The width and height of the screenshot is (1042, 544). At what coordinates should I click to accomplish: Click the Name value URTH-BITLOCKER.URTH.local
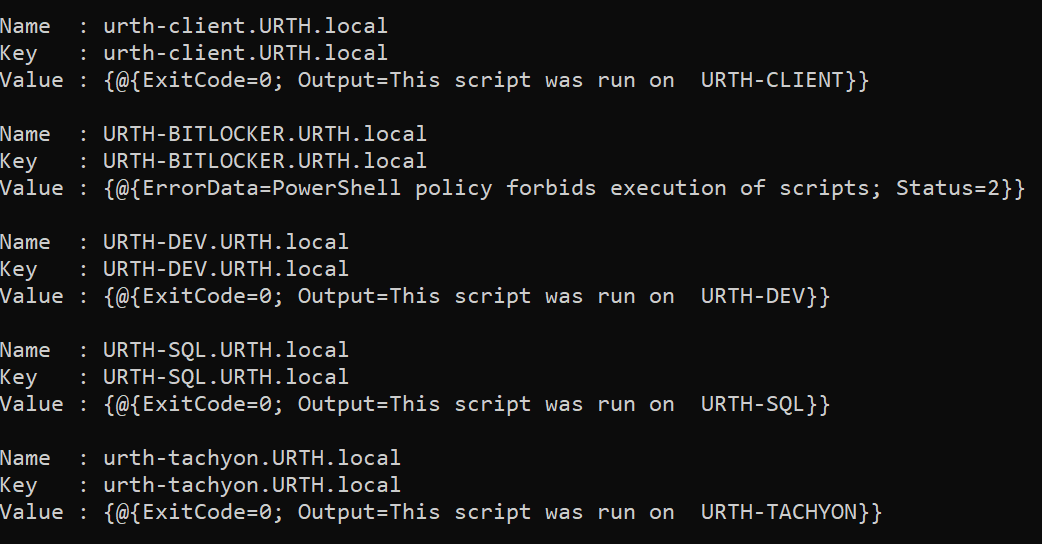265,134
